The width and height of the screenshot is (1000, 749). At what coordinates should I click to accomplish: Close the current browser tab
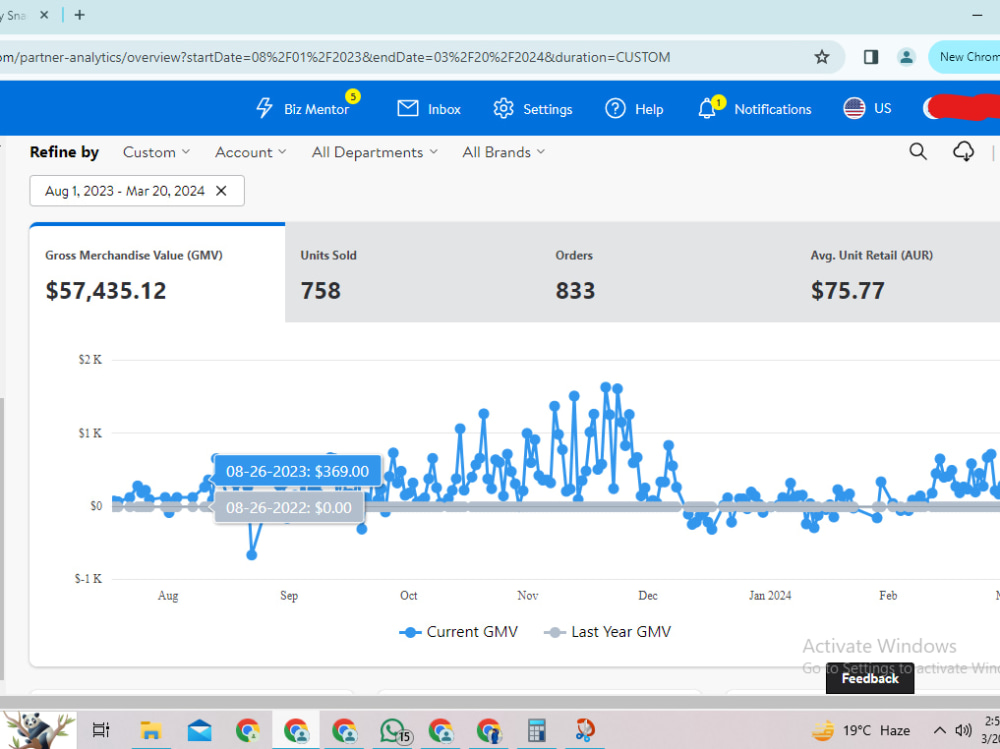(x=44, y=15)
